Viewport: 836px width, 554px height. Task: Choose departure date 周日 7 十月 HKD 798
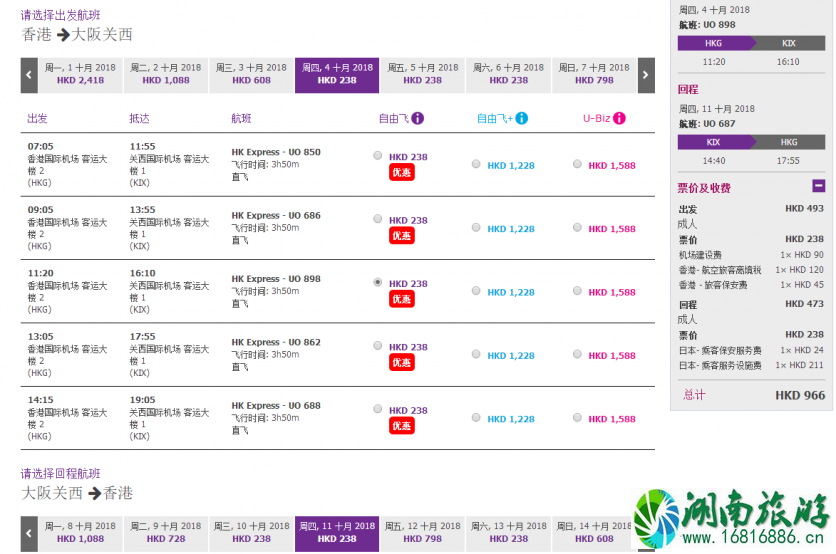[x=594, y=75]
